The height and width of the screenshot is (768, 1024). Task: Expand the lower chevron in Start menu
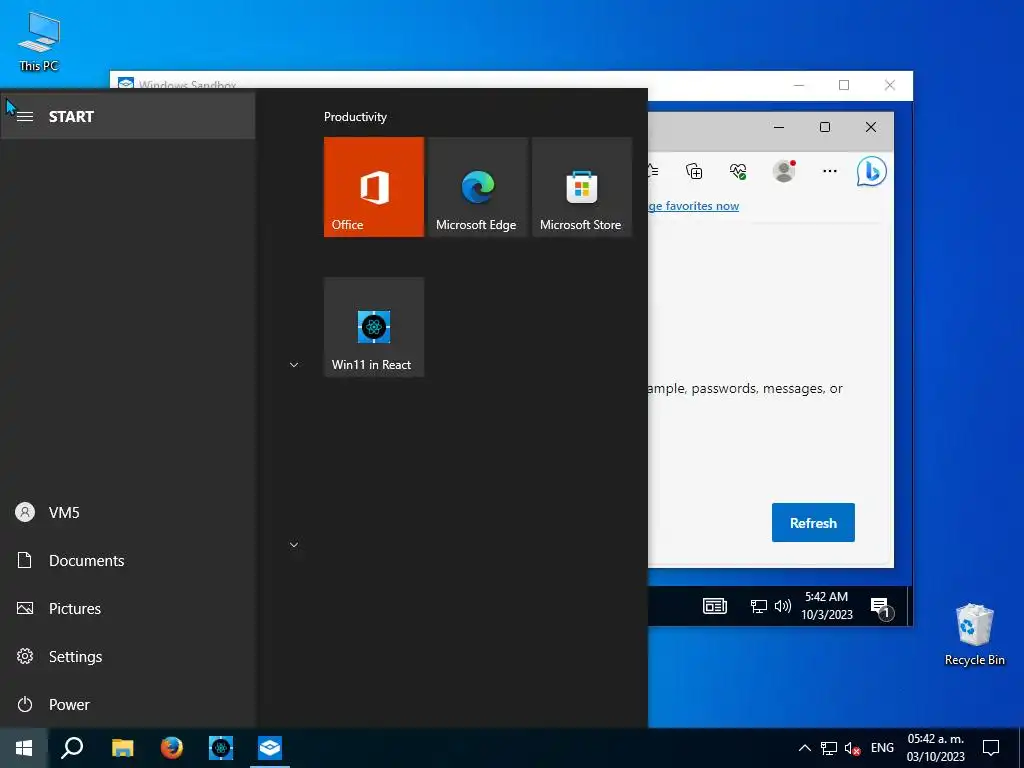point(294,545)
